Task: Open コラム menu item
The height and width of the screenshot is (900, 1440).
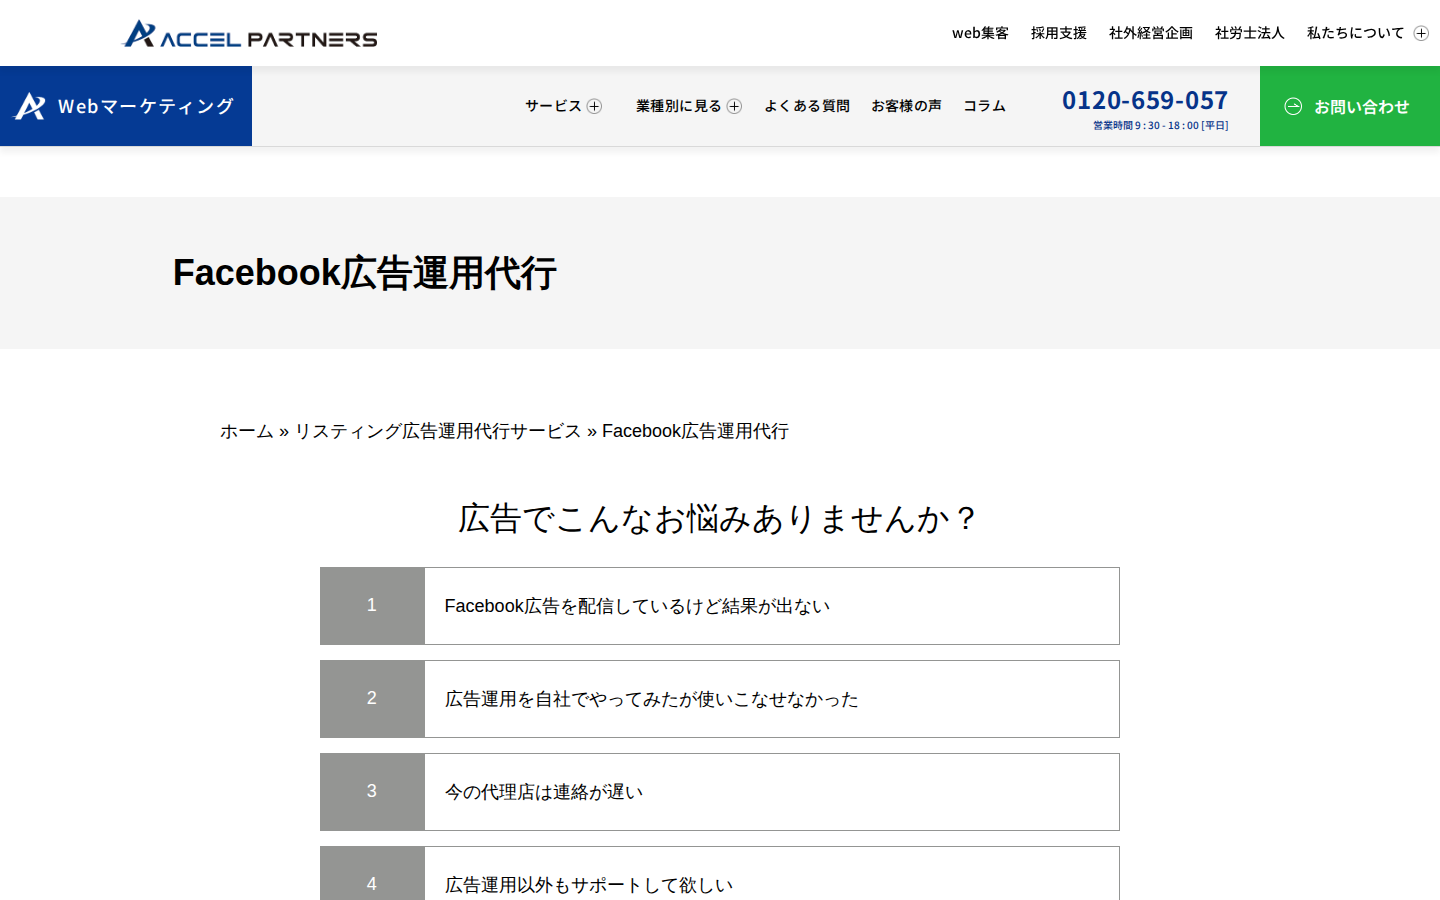Action: pyautogui.click(x=984, y=106)
